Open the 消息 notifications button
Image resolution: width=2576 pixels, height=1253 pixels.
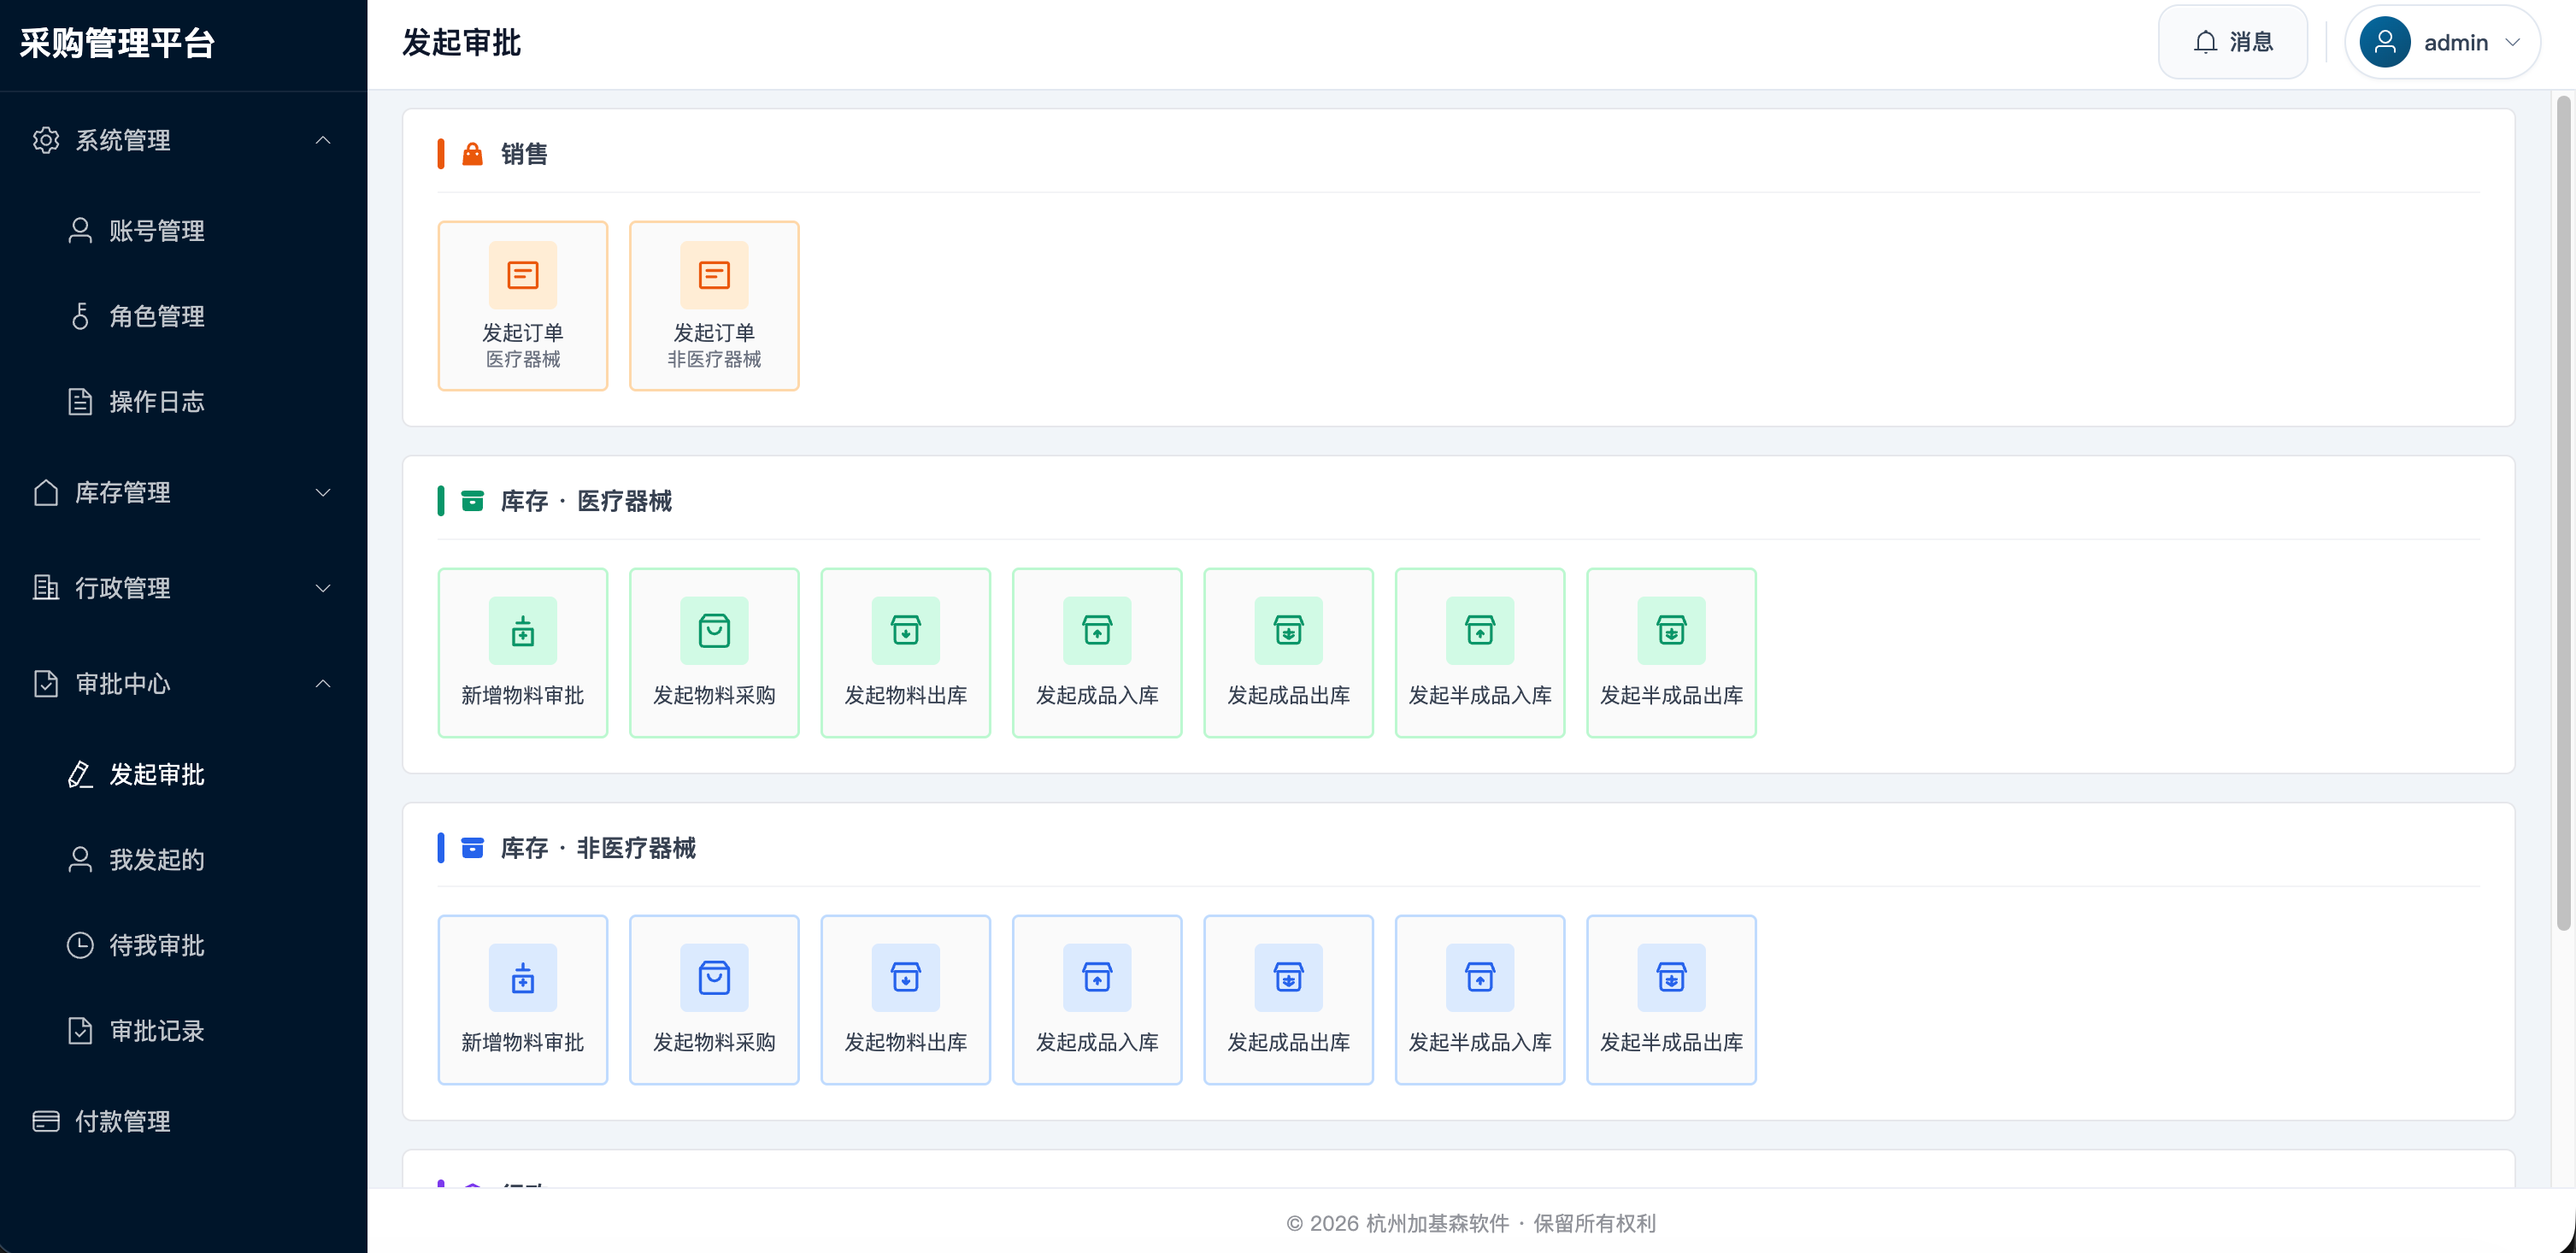click(2233, 42)
